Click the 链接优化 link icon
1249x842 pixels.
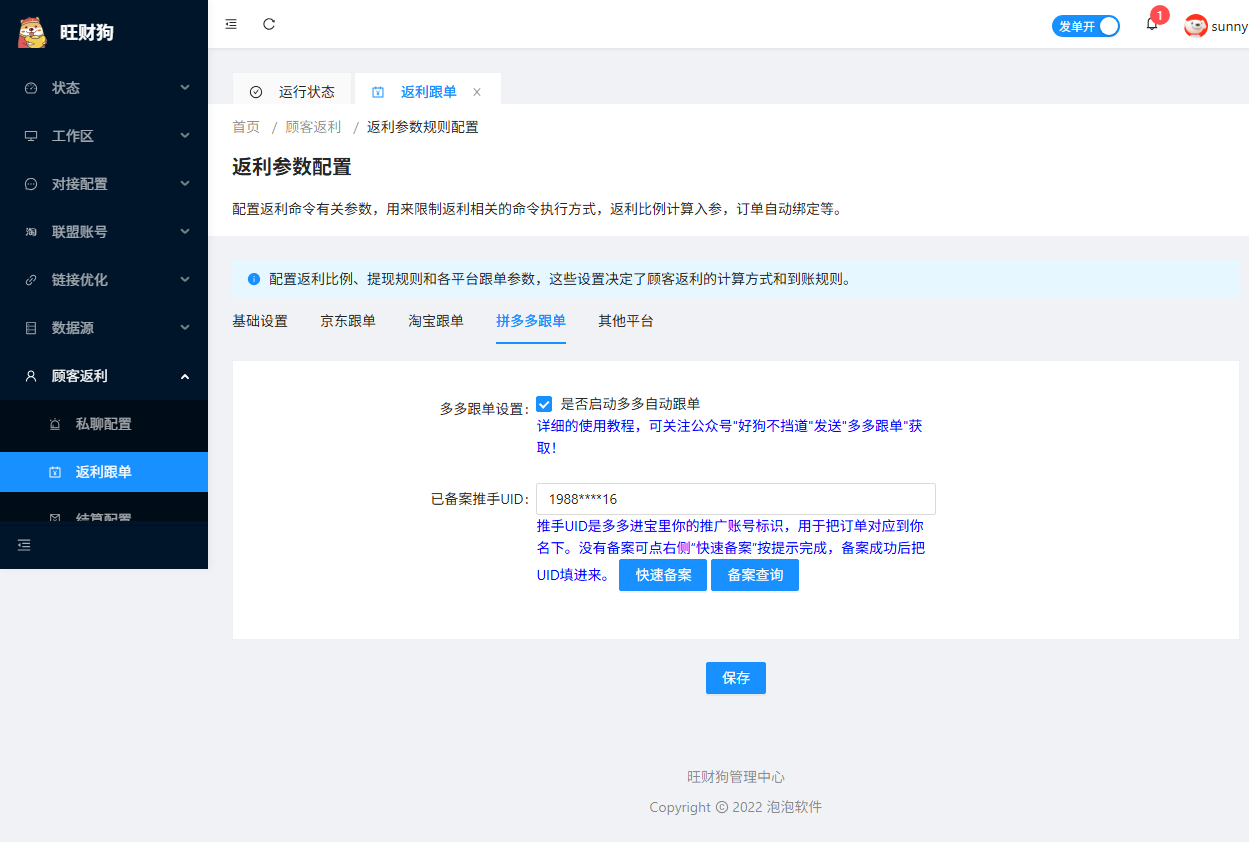click(x=31, y=280)
